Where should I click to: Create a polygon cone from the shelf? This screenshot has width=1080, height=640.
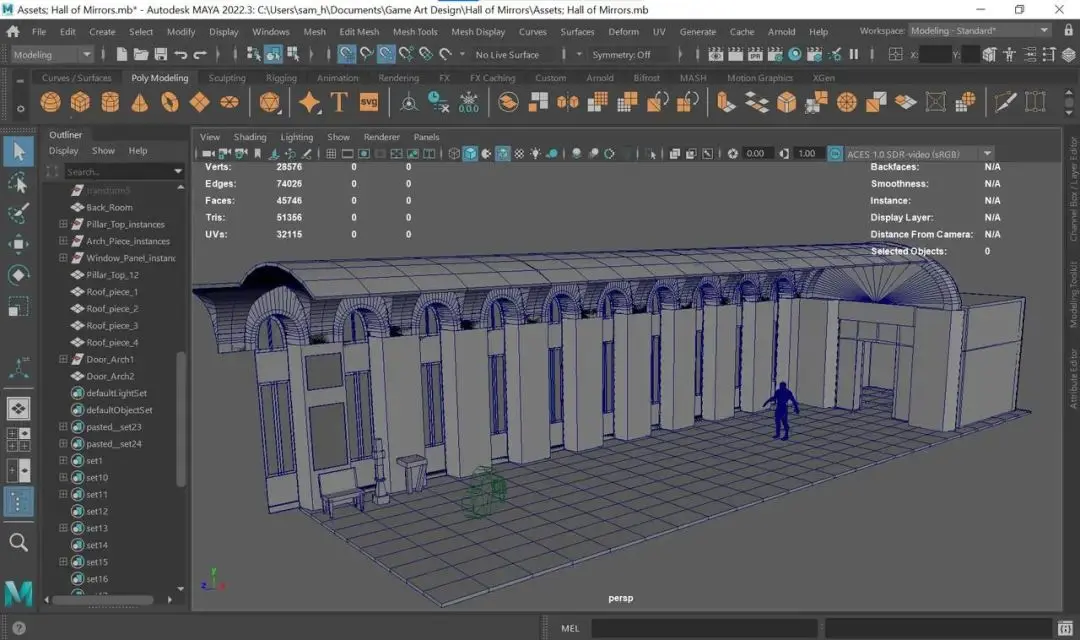(140, 103)
